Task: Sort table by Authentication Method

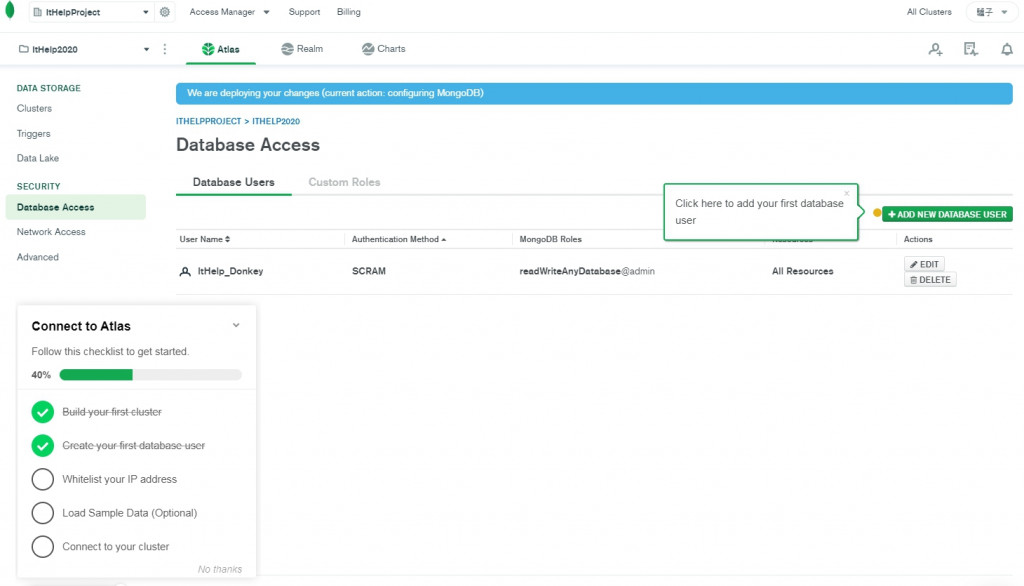Action: click(x=398, y=239)
